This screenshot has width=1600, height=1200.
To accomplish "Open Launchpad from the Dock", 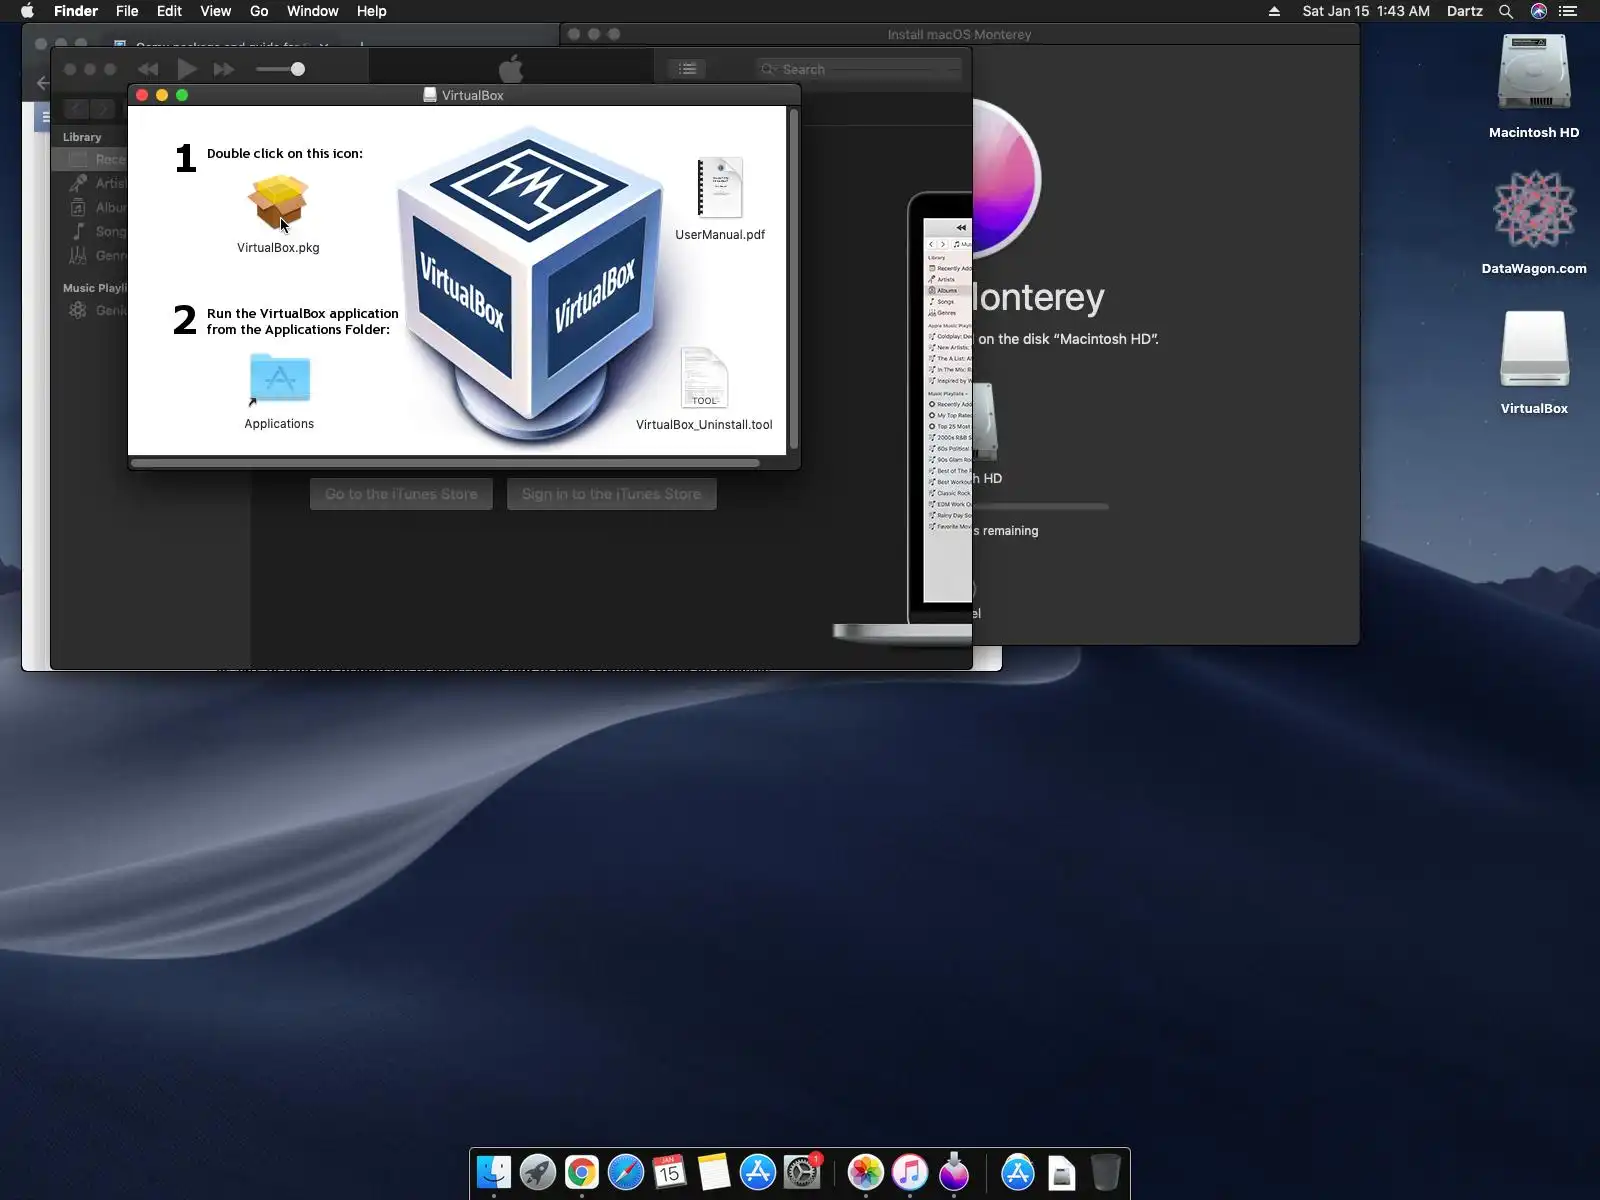I will pos(538,1172).
